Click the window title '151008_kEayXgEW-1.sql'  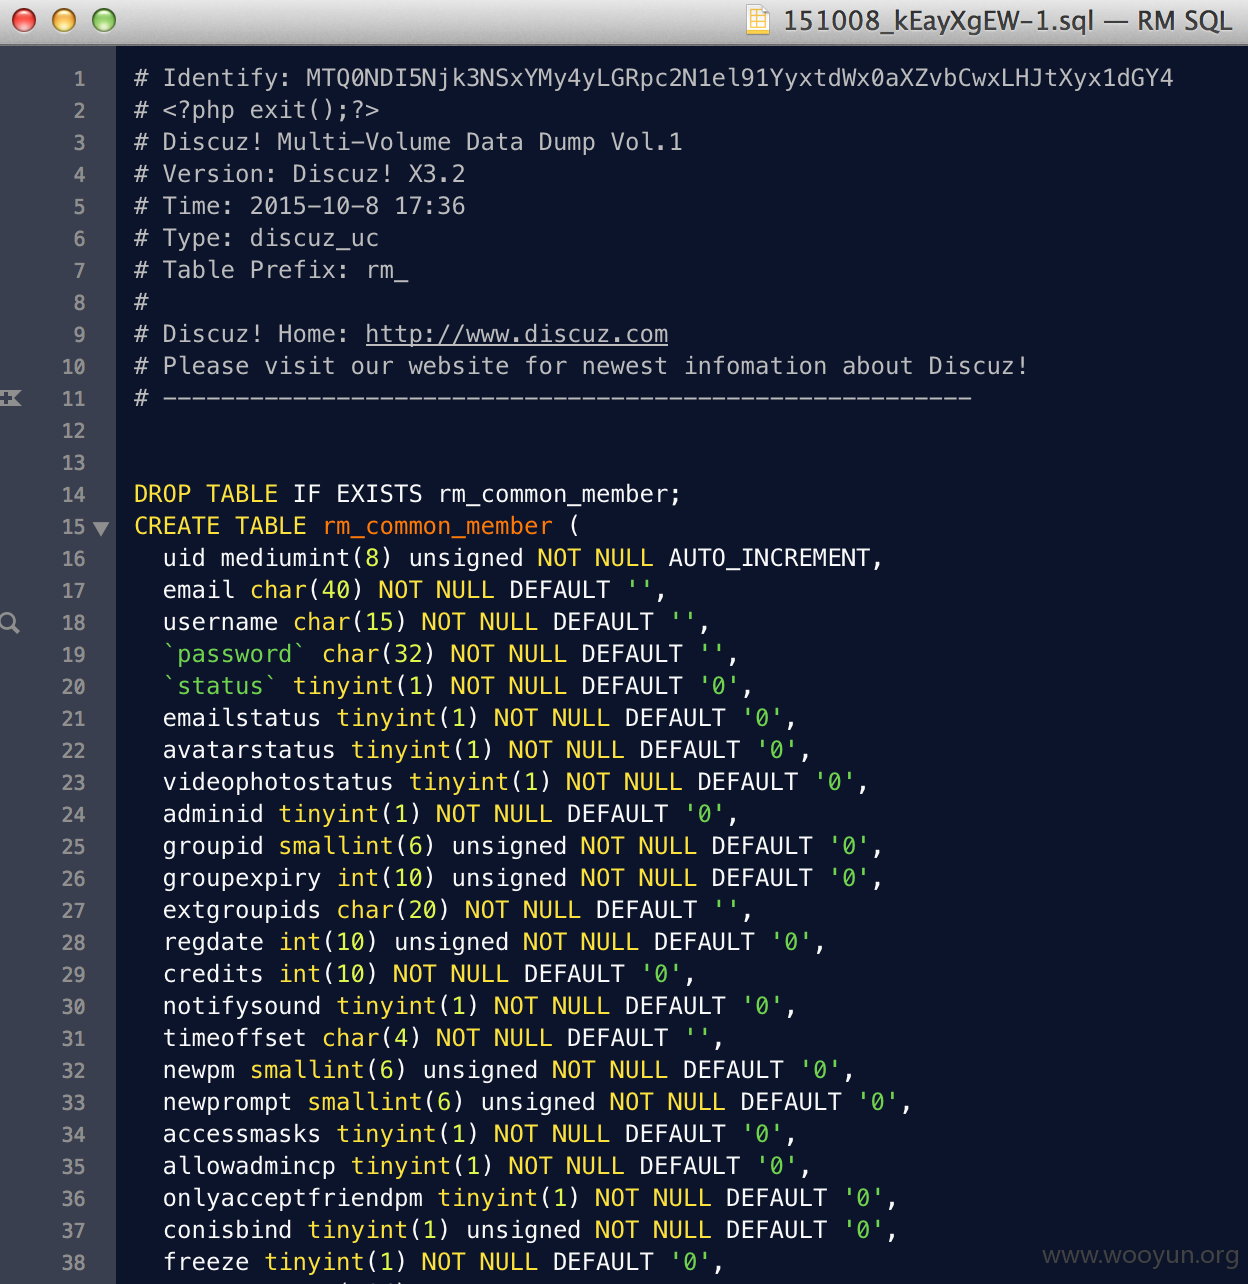938,20
